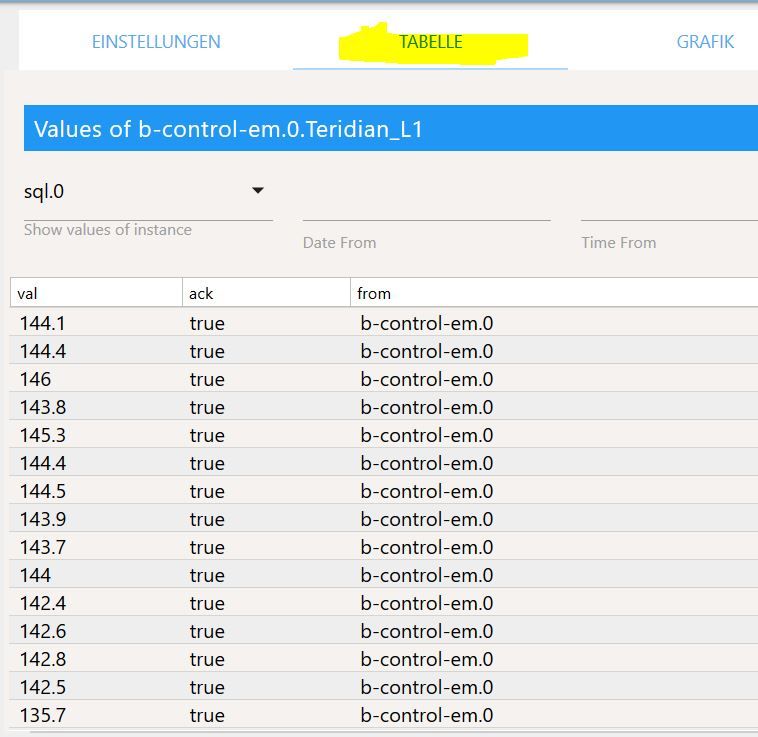Image resolution: width=758 pixels, height=737 pixels.
Task: Click the Show values of instance label
Action: click(108, 230)
